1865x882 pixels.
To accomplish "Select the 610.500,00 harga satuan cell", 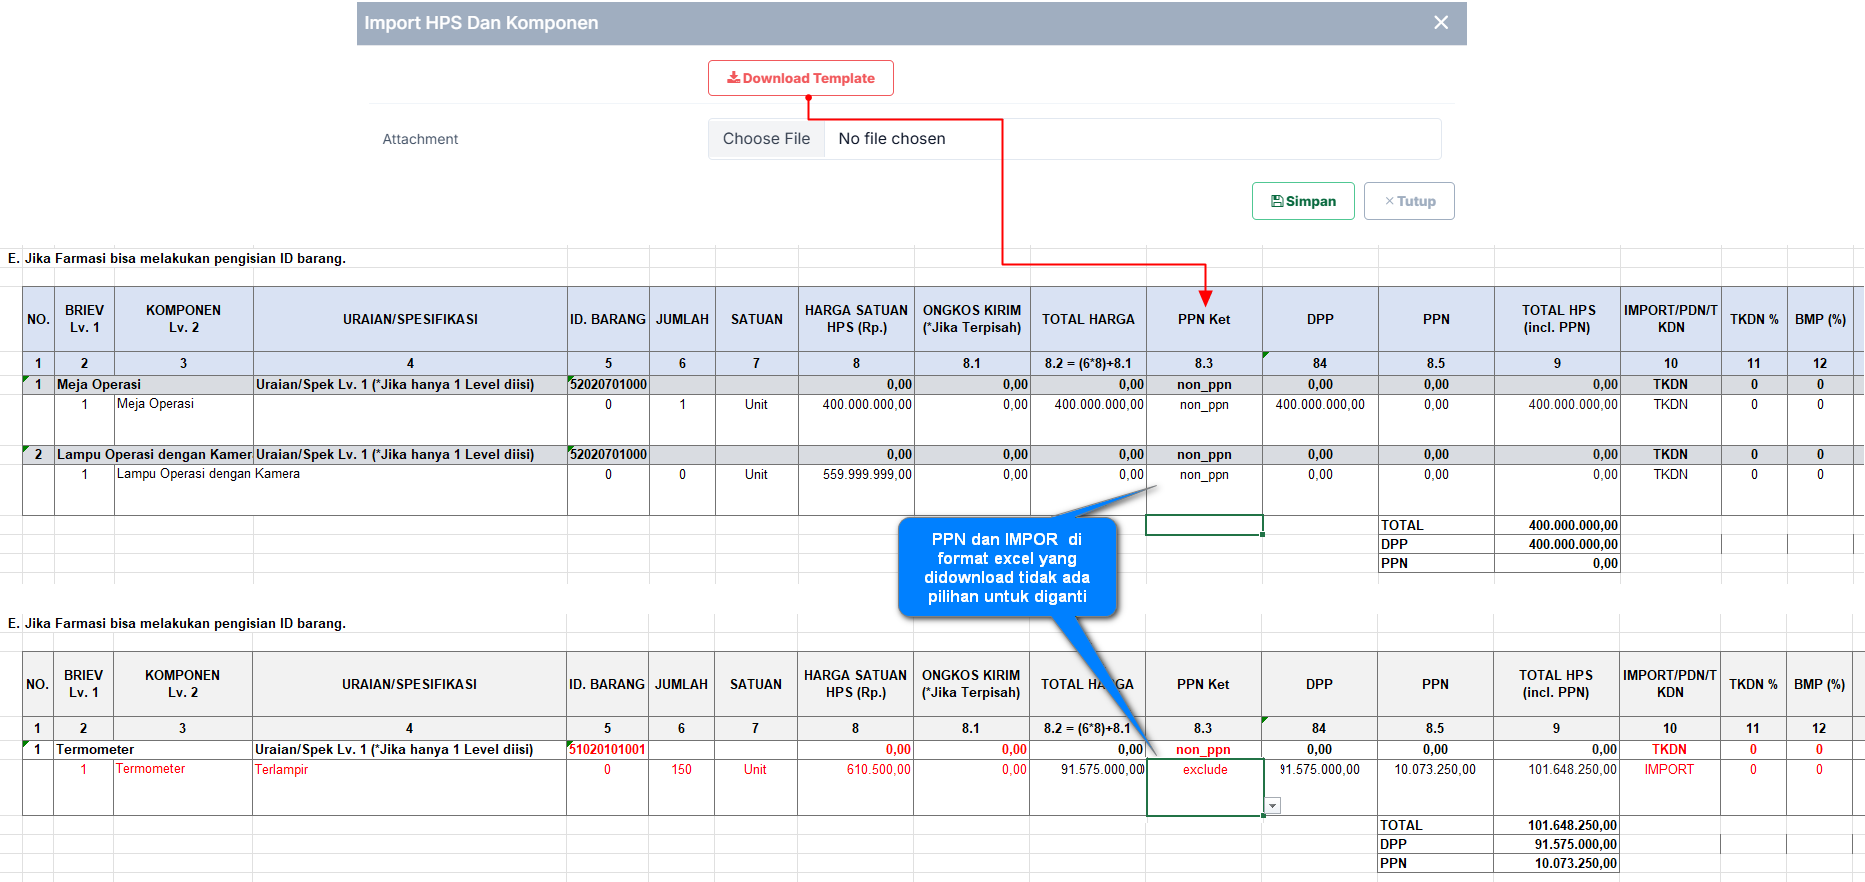I will [x=877, y=770].
